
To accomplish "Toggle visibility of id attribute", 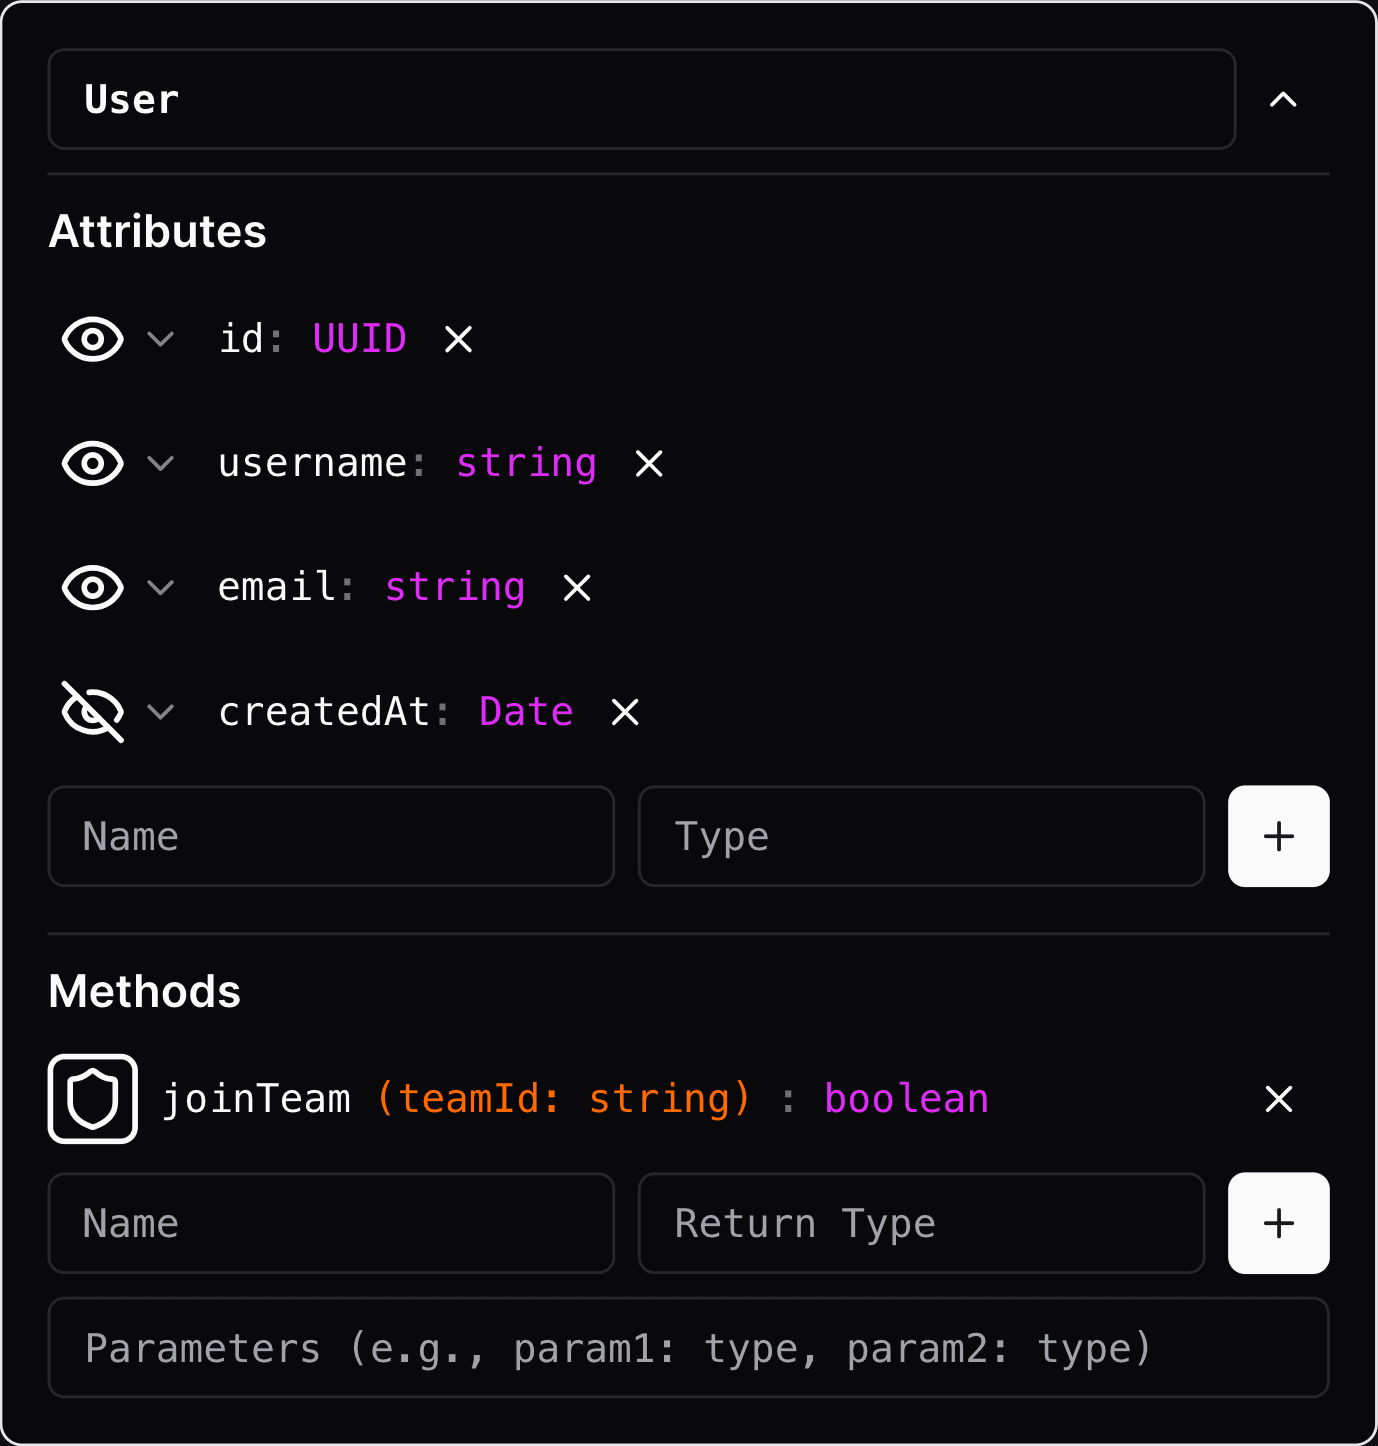I will point(93,340).
